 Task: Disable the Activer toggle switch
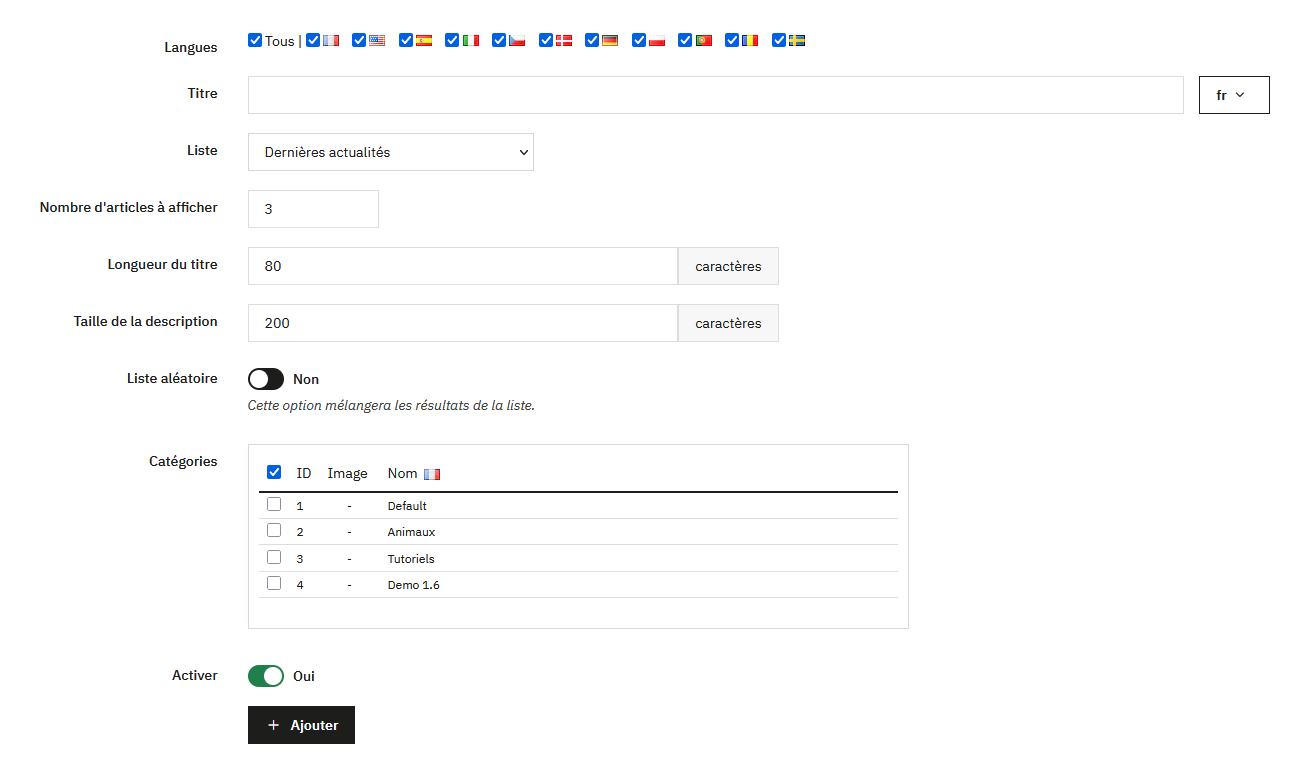pyautogui.click(x=266, y=676)
